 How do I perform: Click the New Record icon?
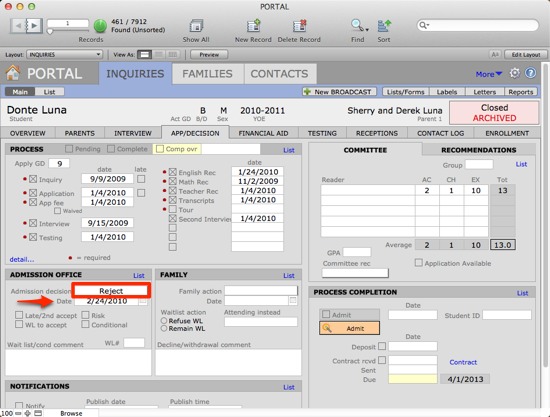[253, 26]
